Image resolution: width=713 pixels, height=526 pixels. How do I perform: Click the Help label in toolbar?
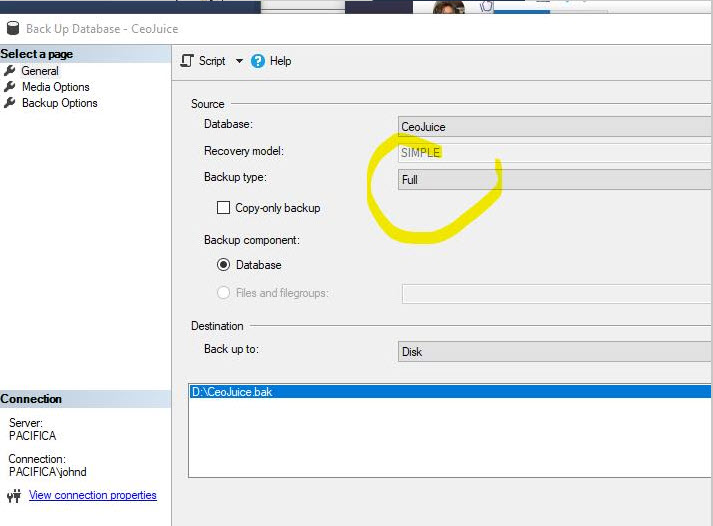coord(281,61)
